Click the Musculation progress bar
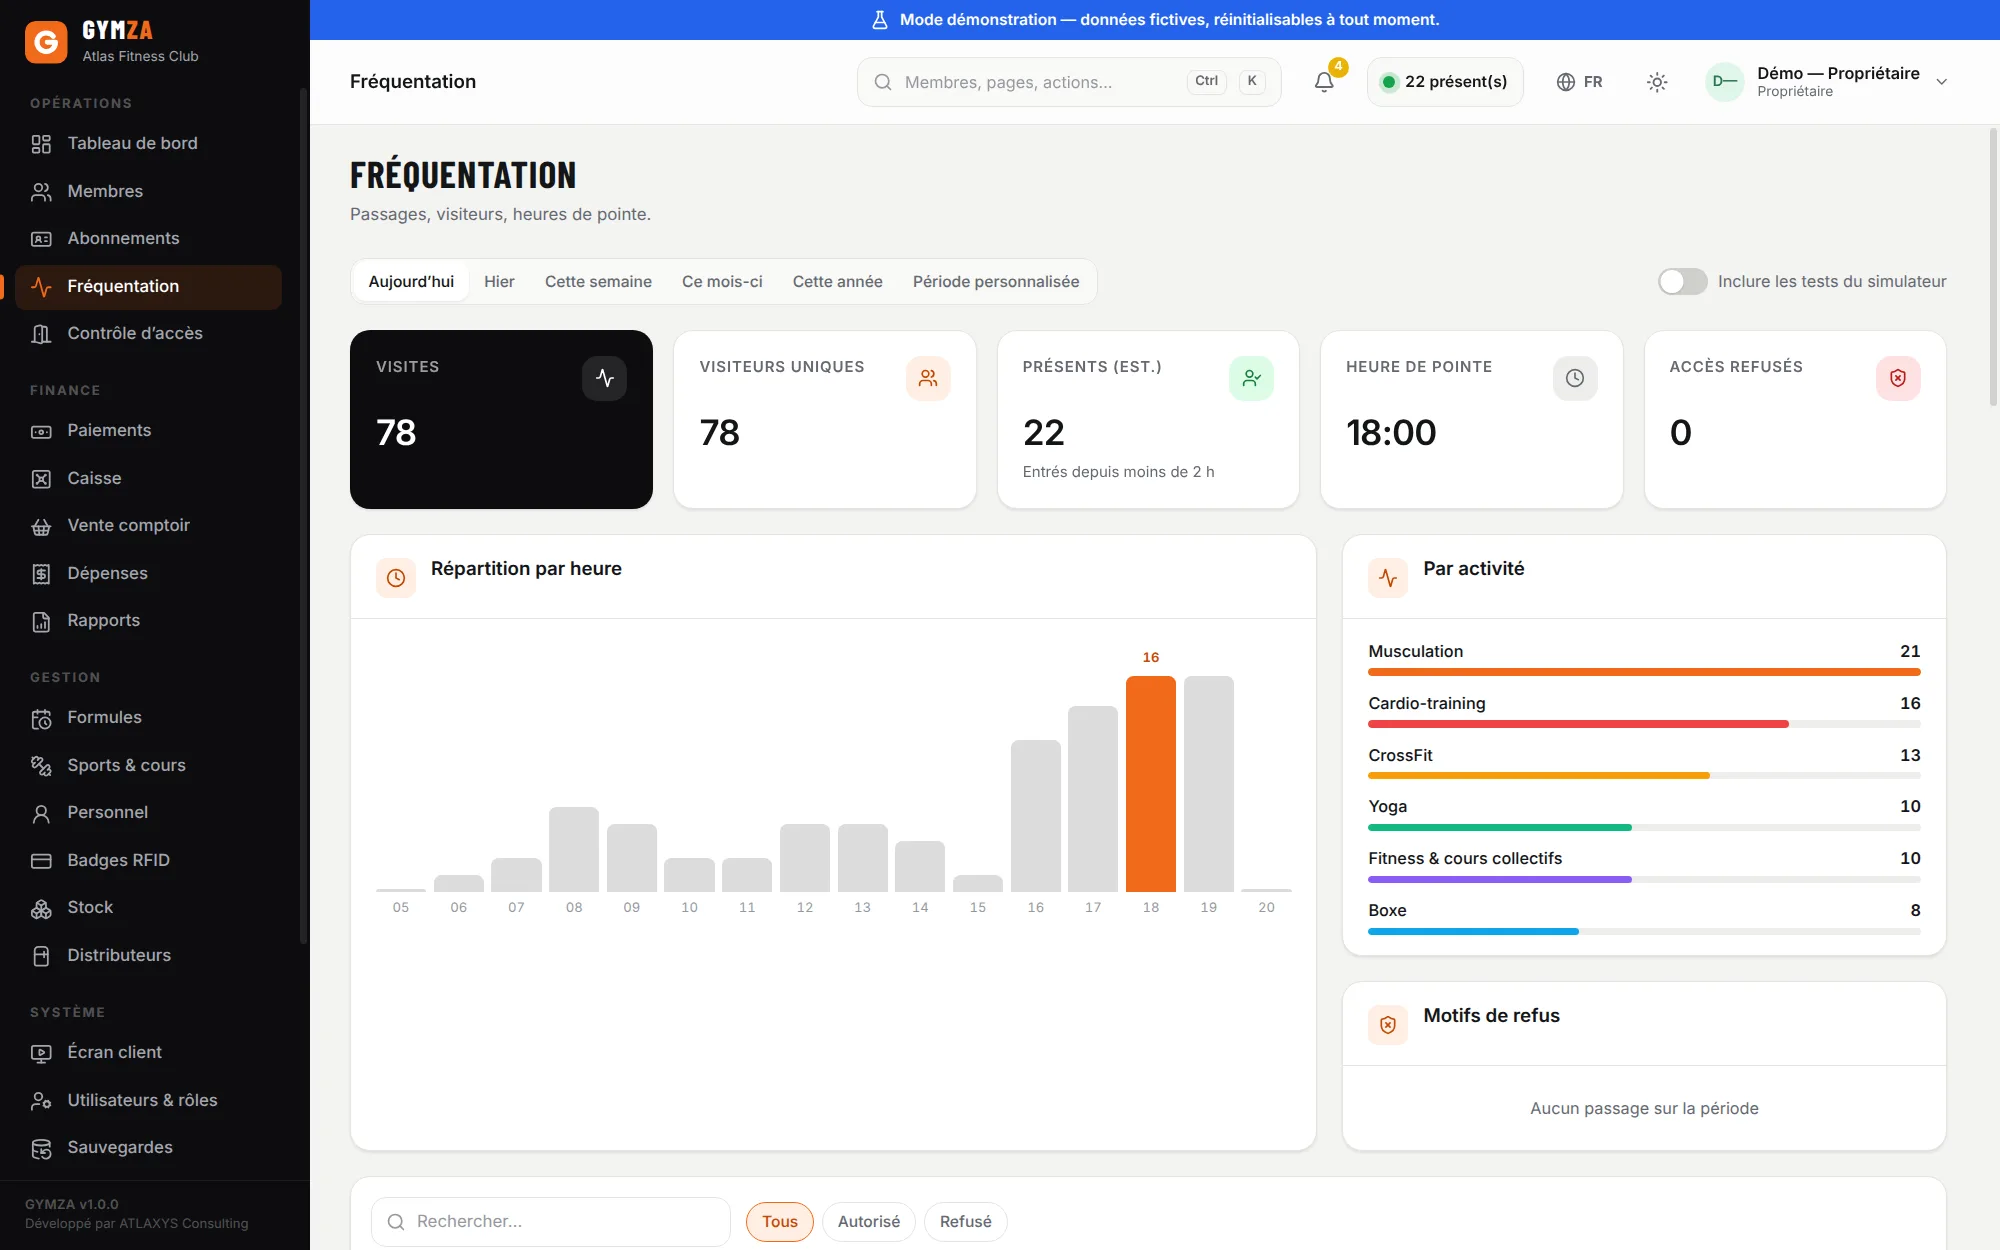The width and height of the screenshot is (2000, 1250). click(x=1644, y=672)
